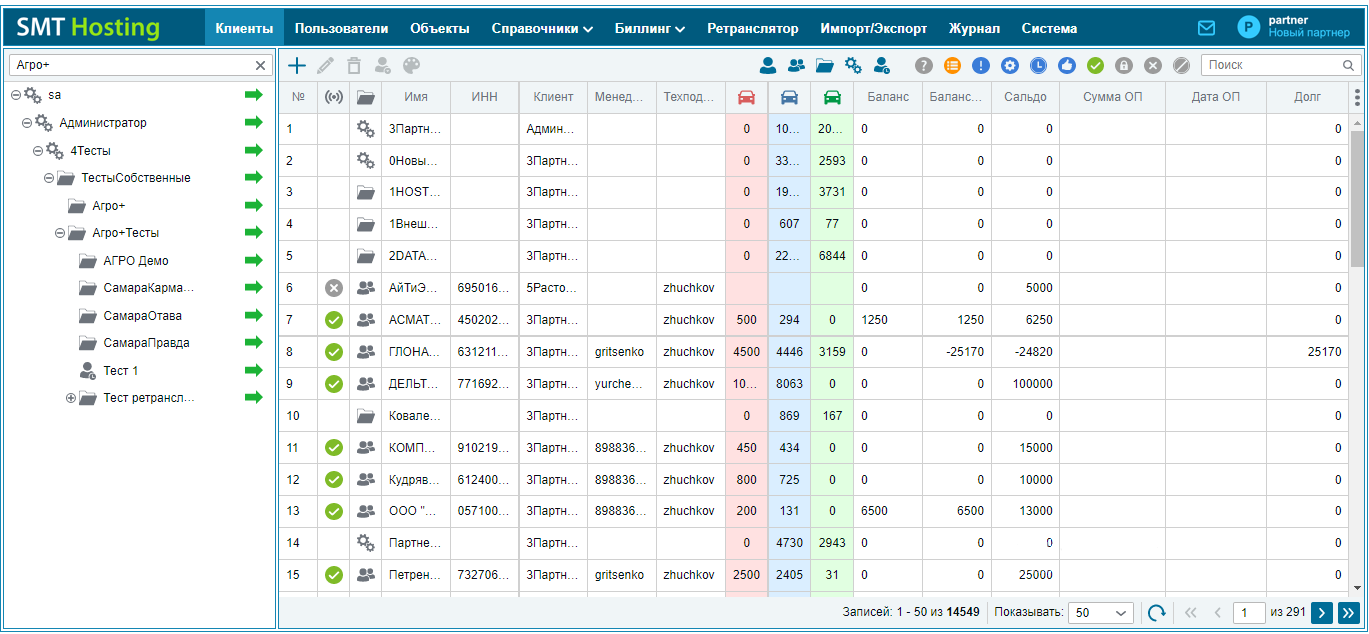
Task: Filter by open folder icon in toolbar
Action: point(824,65)
